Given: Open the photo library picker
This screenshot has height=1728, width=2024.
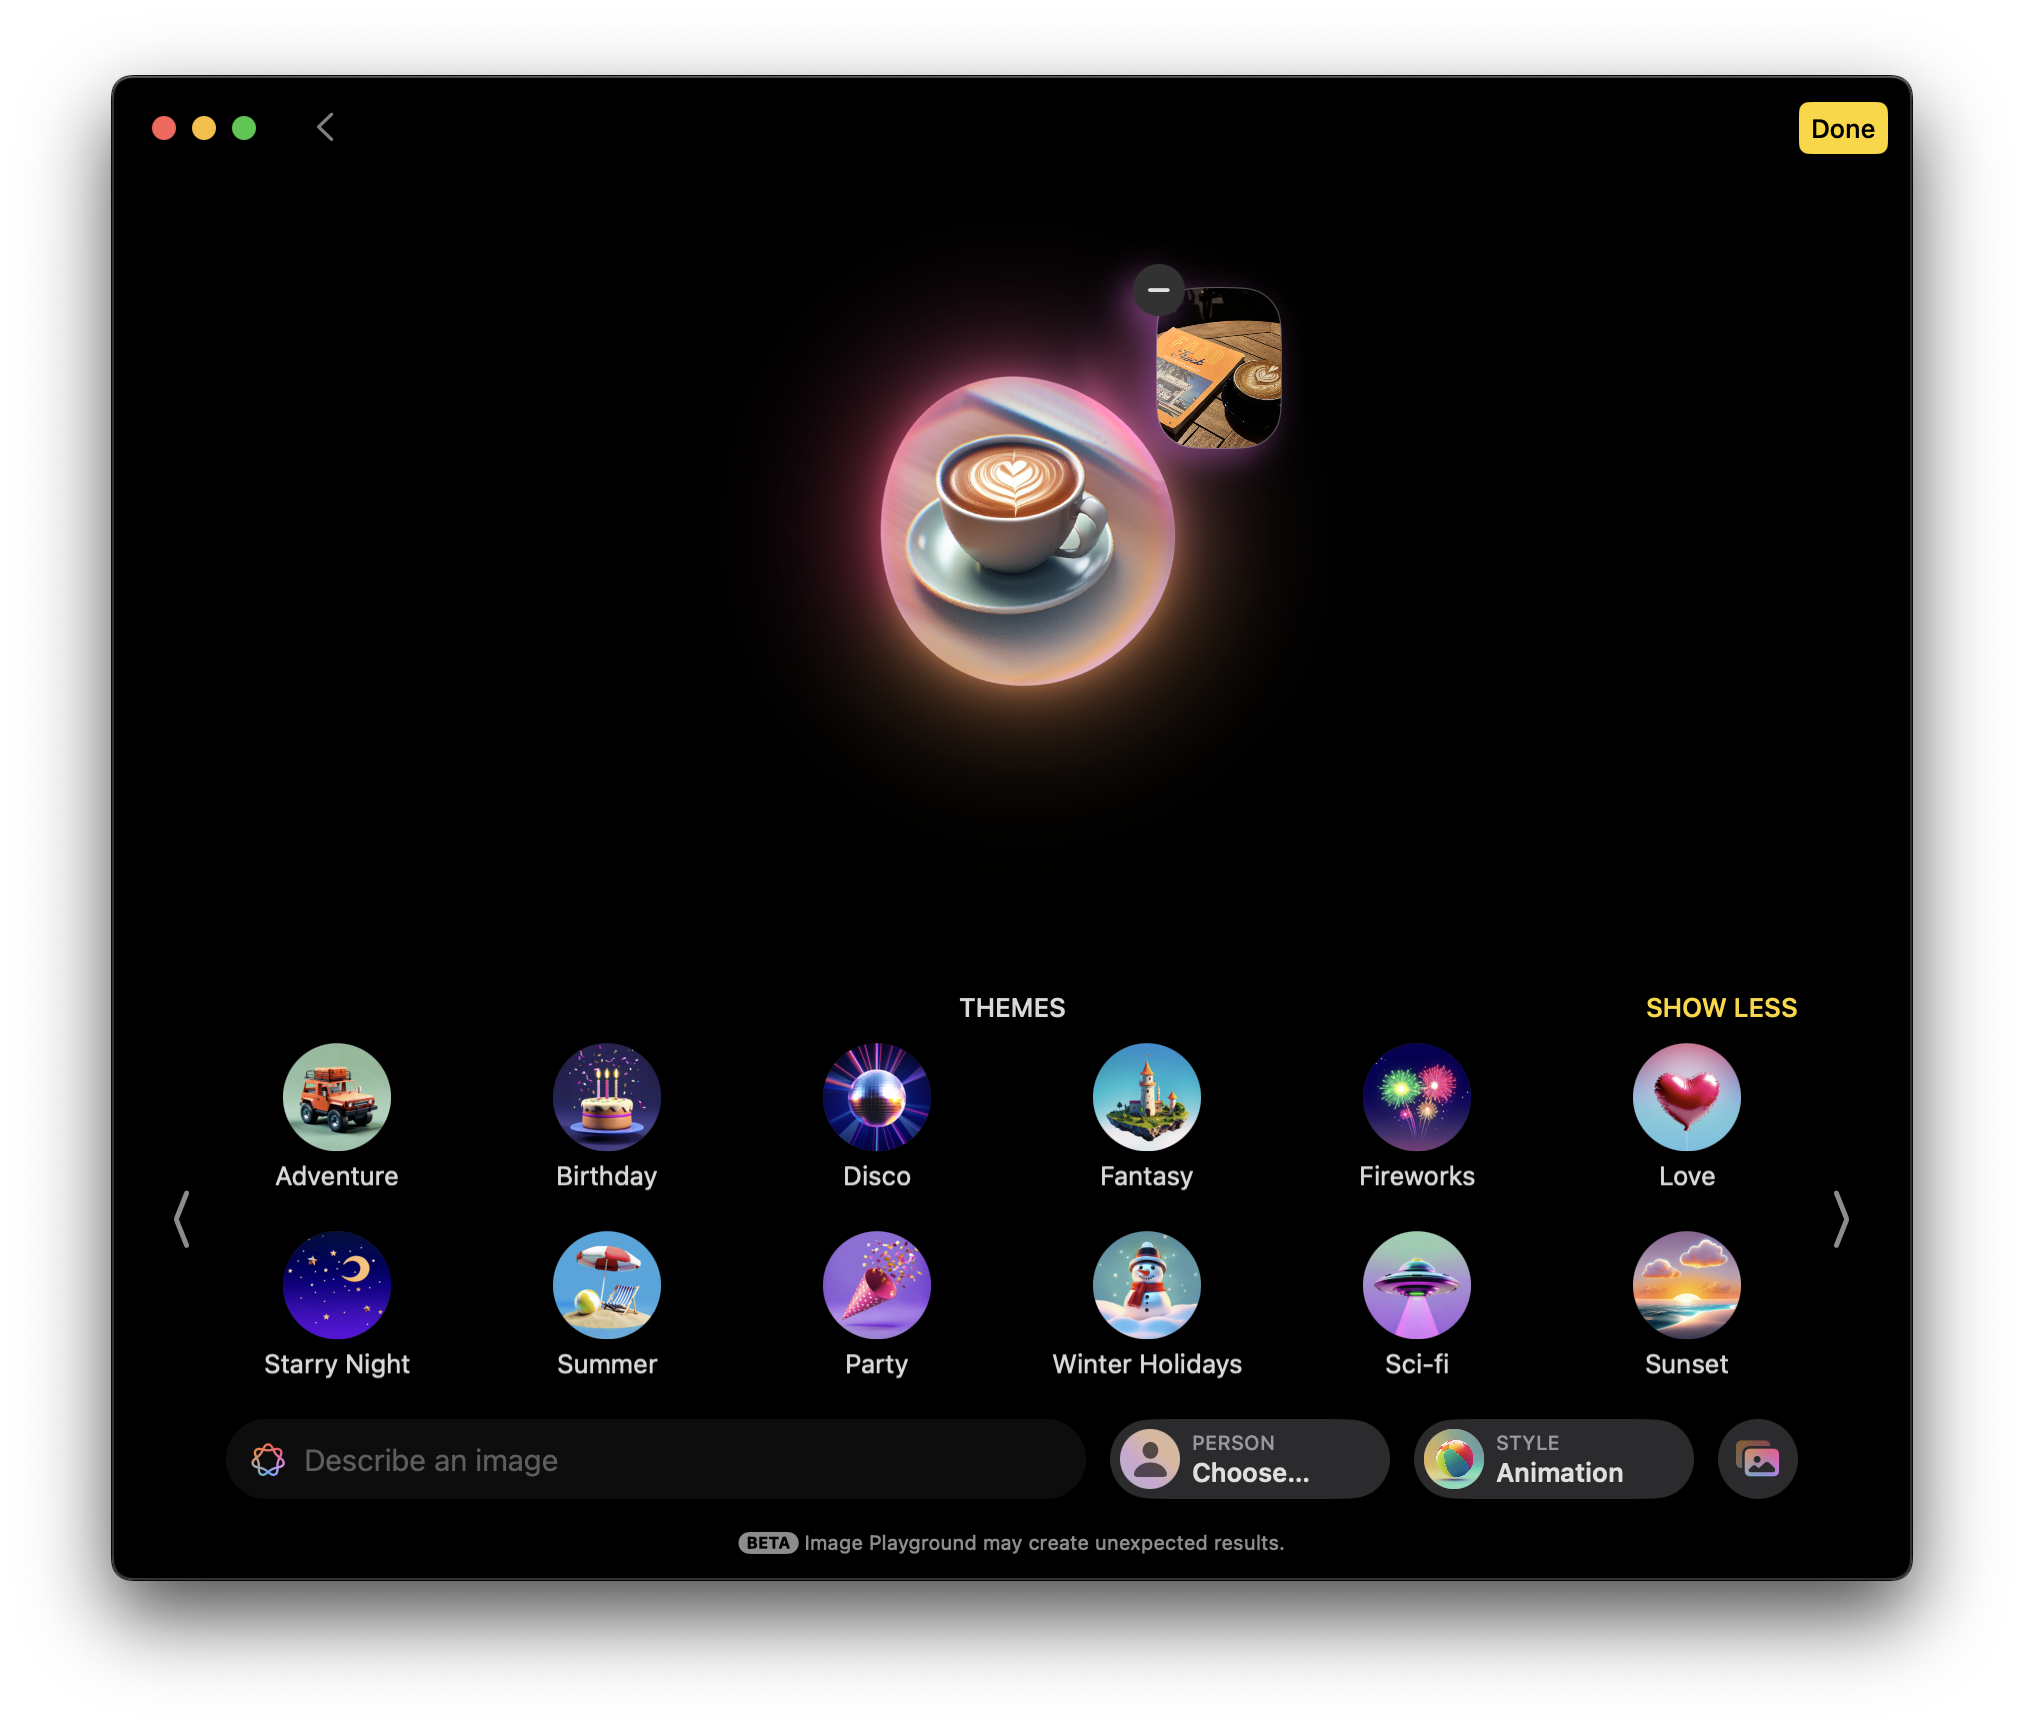Looking at the screenshot, I should 1757,1459.
